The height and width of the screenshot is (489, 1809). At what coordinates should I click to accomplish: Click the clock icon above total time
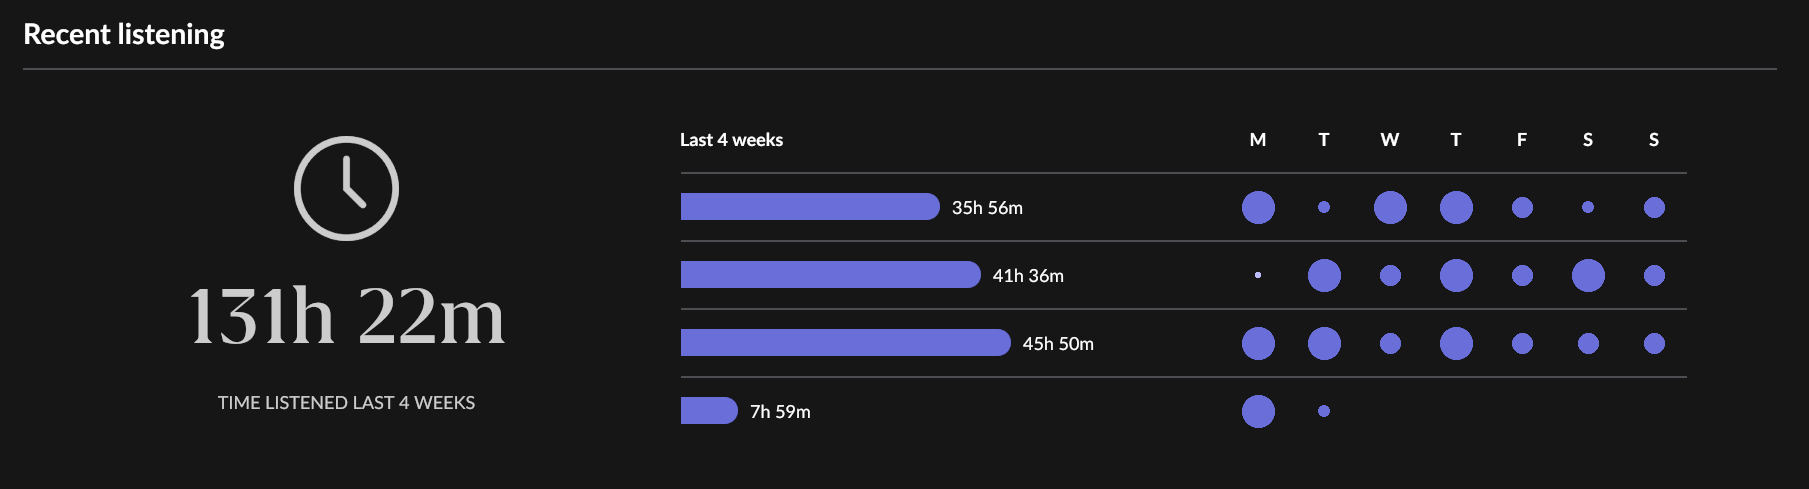346,188
